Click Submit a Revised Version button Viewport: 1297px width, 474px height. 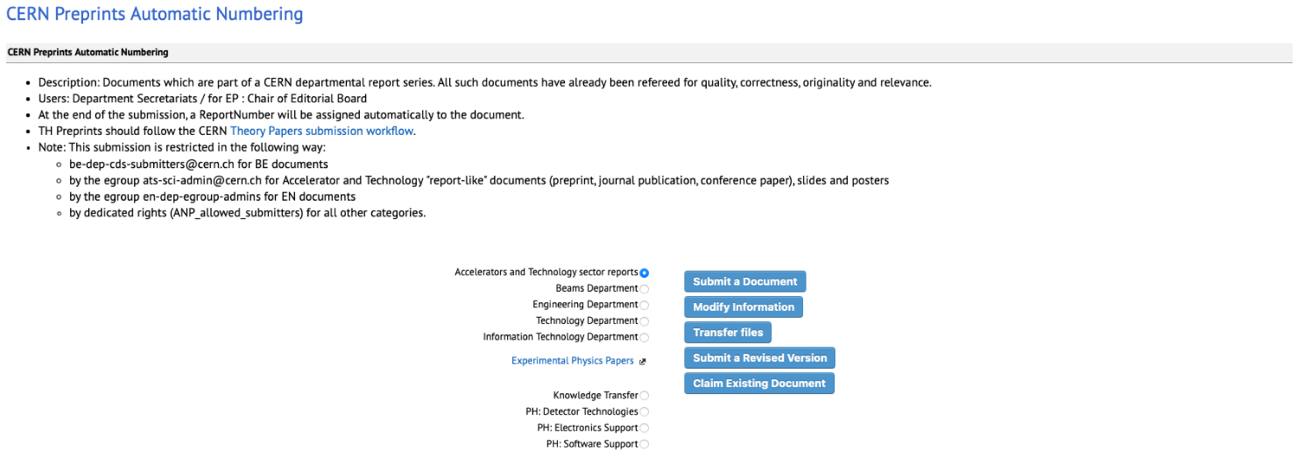(x=760, y=358)
